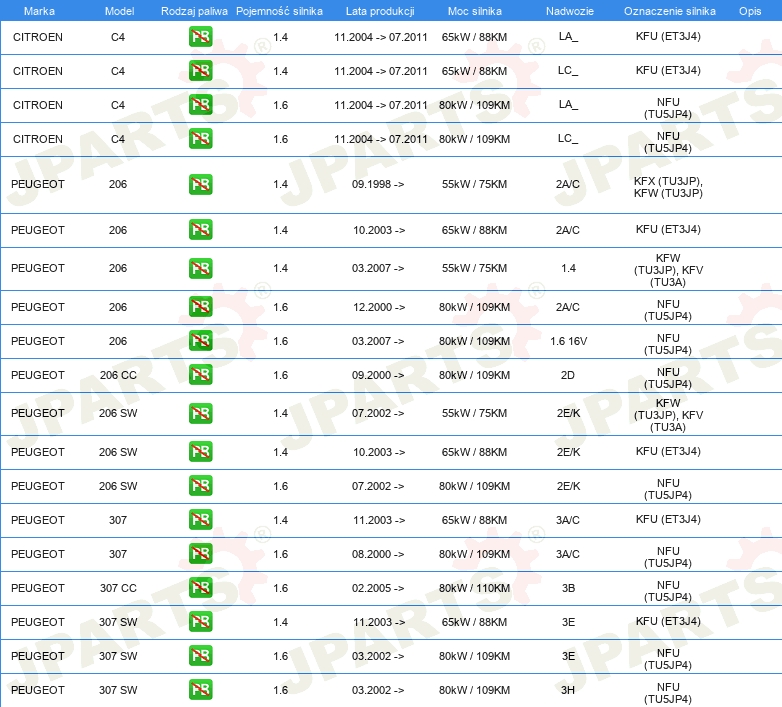
Task: Click fuel icon in Citroen C4 1.6 LA_ row
Action: tap(200, 105)
